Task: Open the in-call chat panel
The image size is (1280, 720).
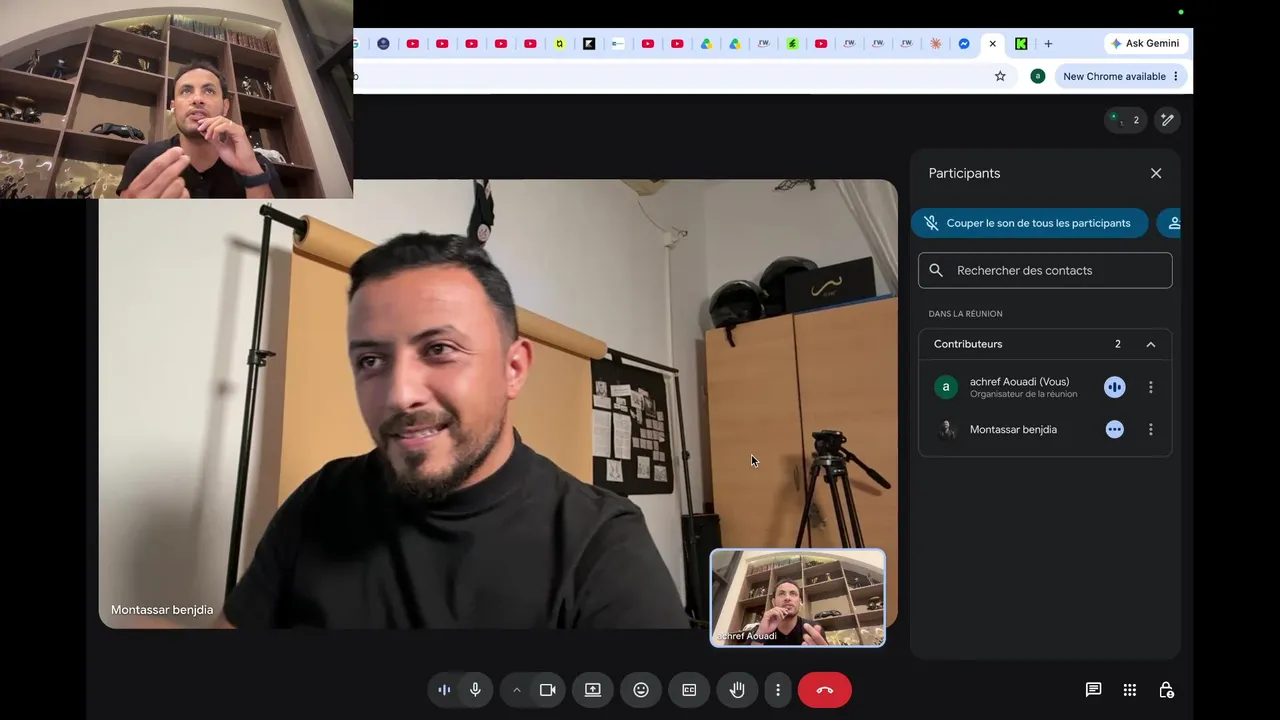Action: click(x=1093, y=690)
